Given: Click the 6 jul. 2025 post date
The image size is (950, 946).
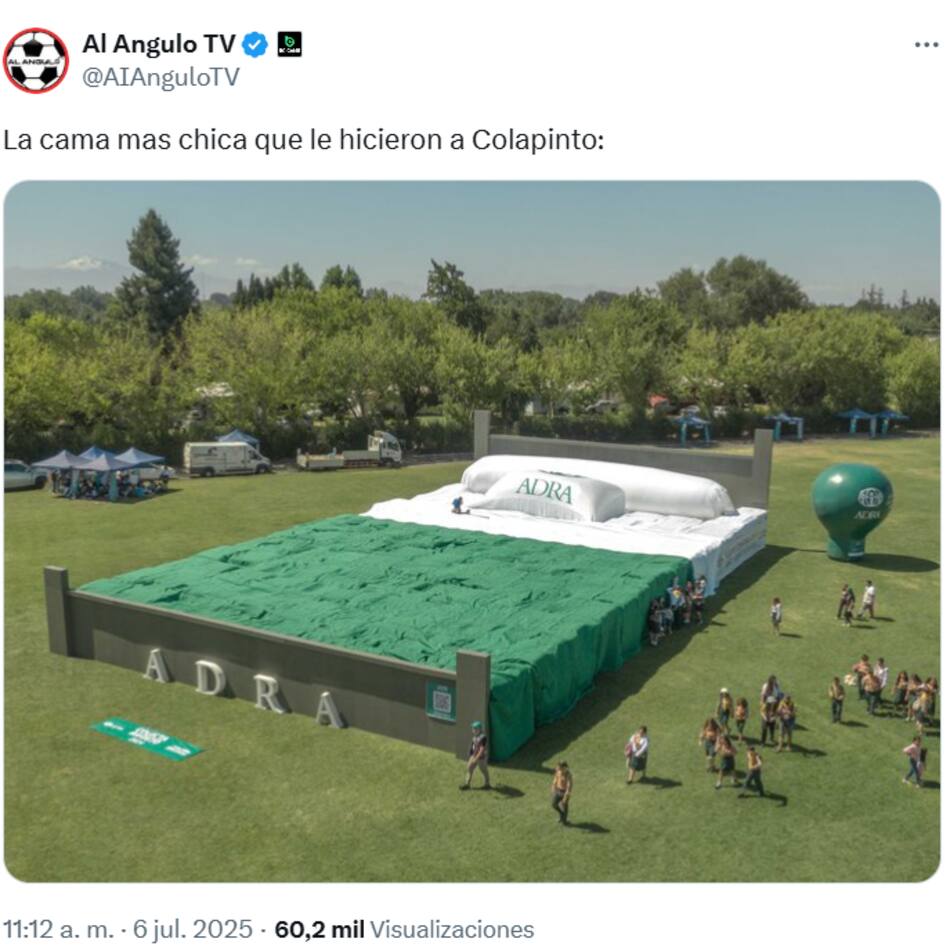Looking at the screenshot, I should coord(193,929).
